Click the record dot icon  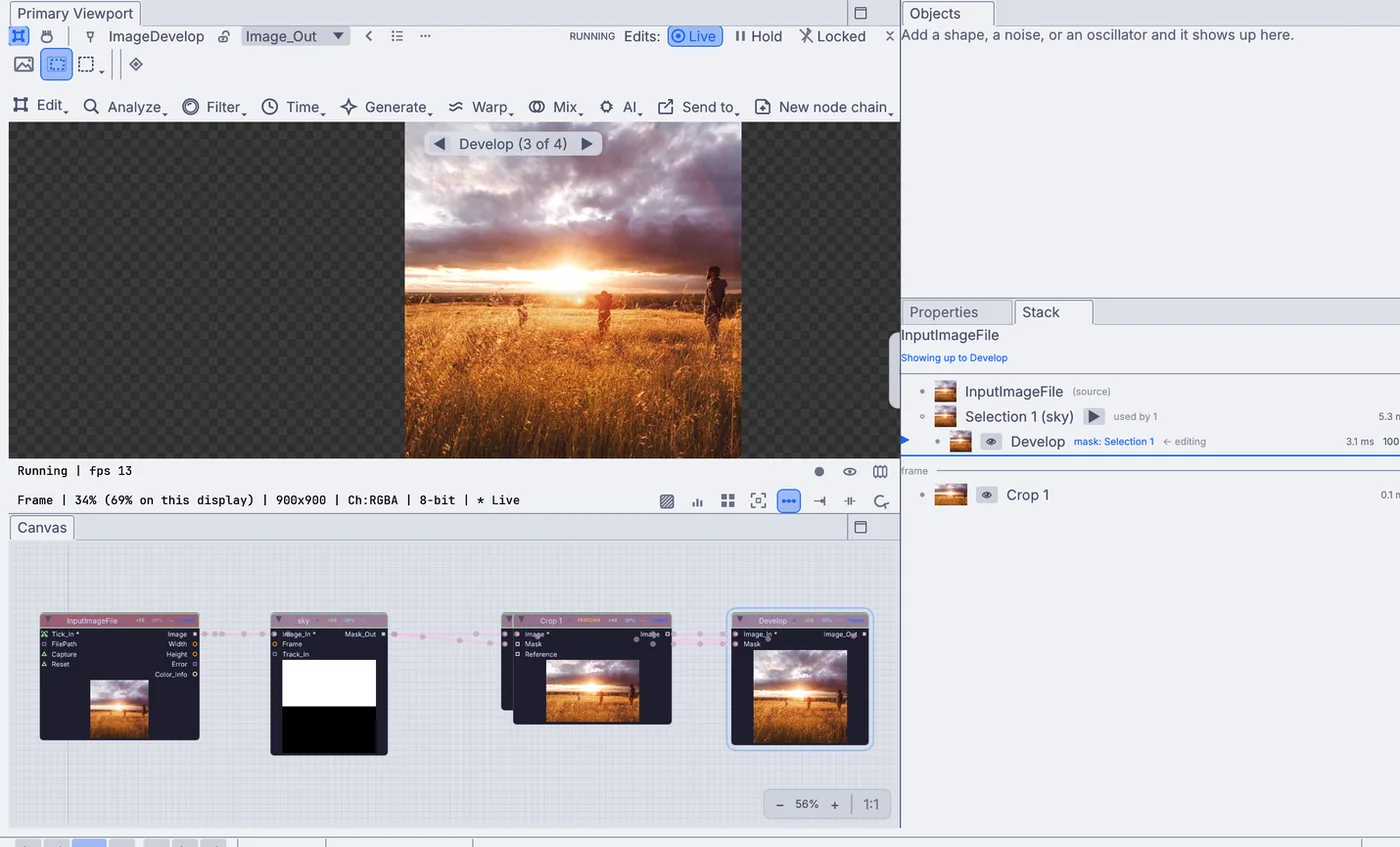(x=819, y=471)
